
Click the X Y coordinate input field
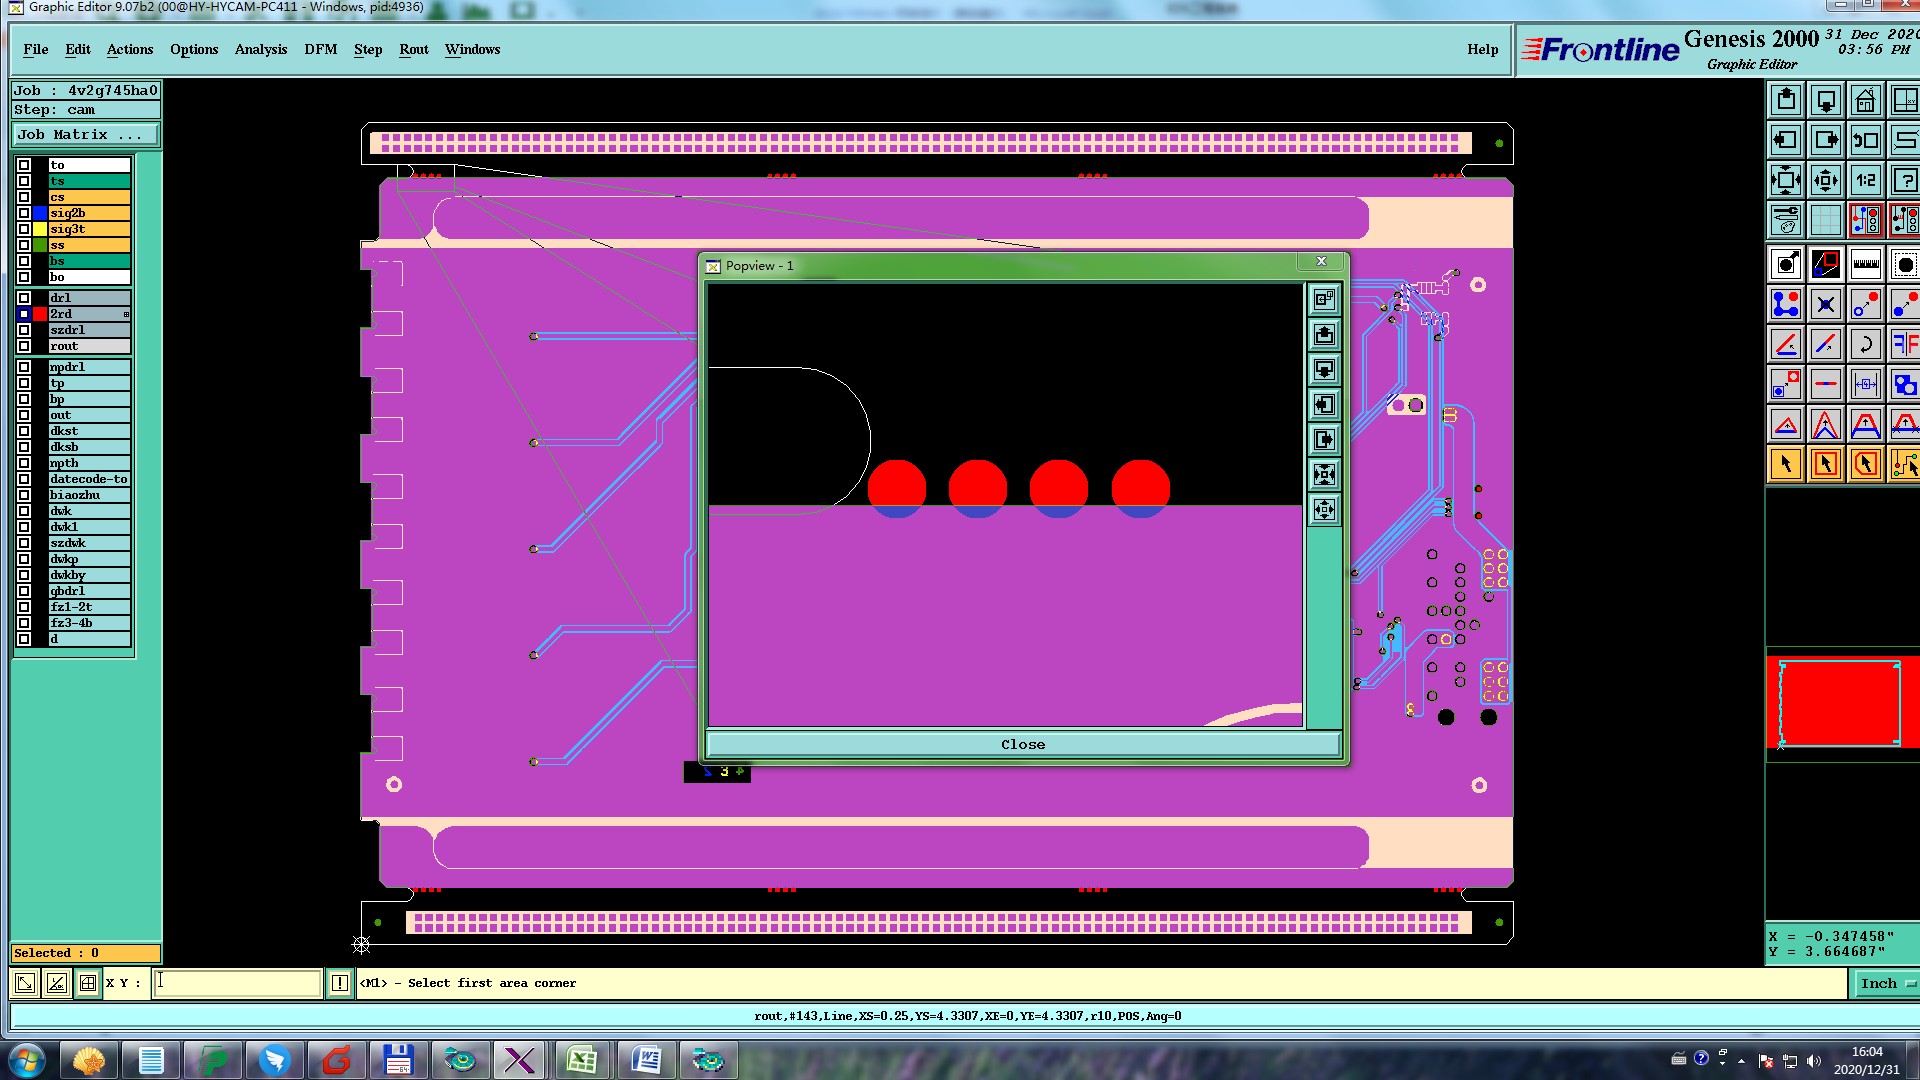pyautogui.click(x=237, y=983)
